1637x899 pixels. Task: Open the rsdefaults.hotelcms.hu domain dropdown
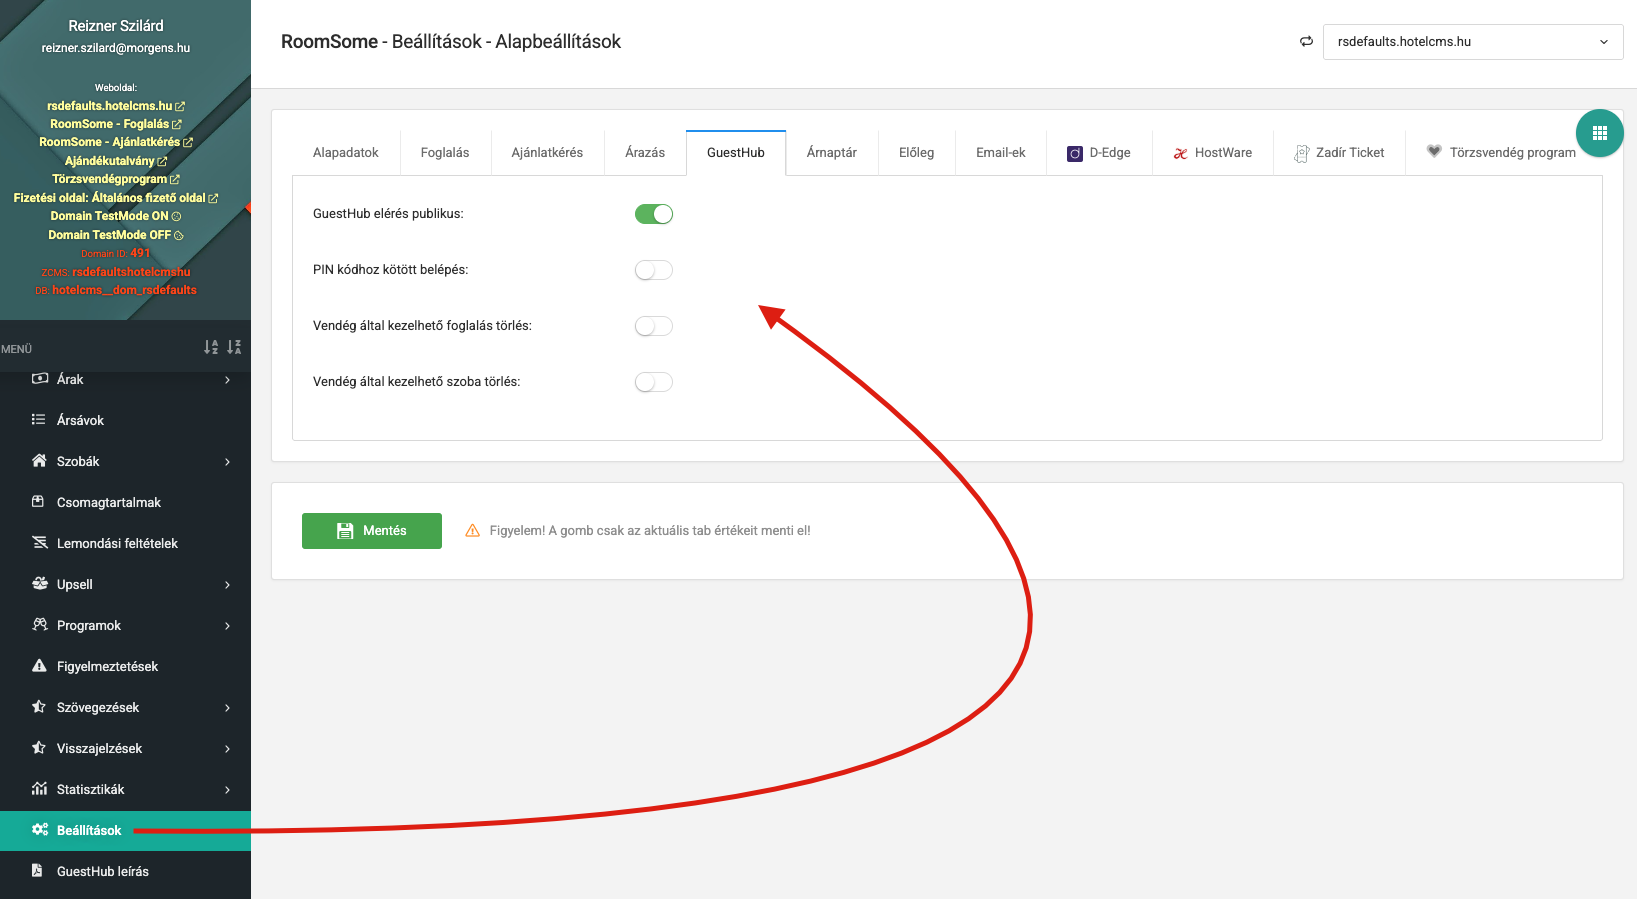click(1472, 42)
